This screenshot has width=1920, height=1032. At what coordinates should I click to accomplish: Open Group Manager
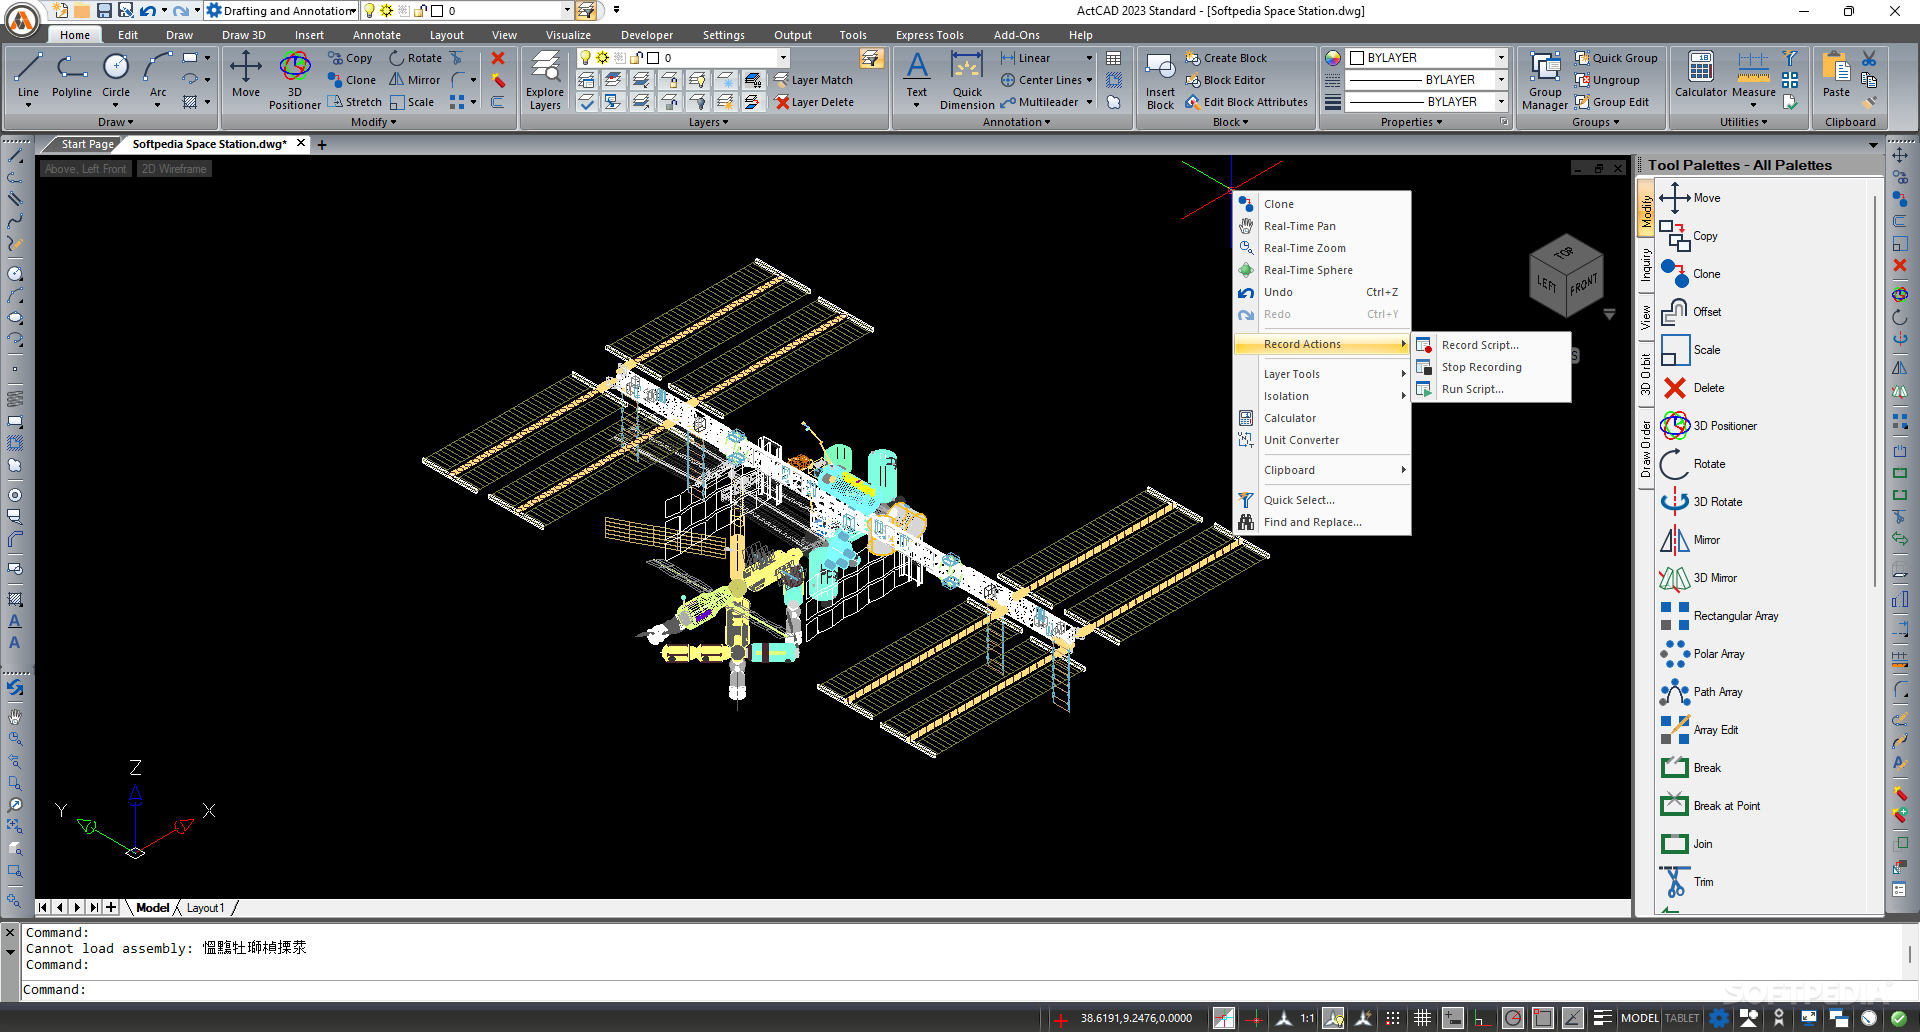pos(1545,80)
